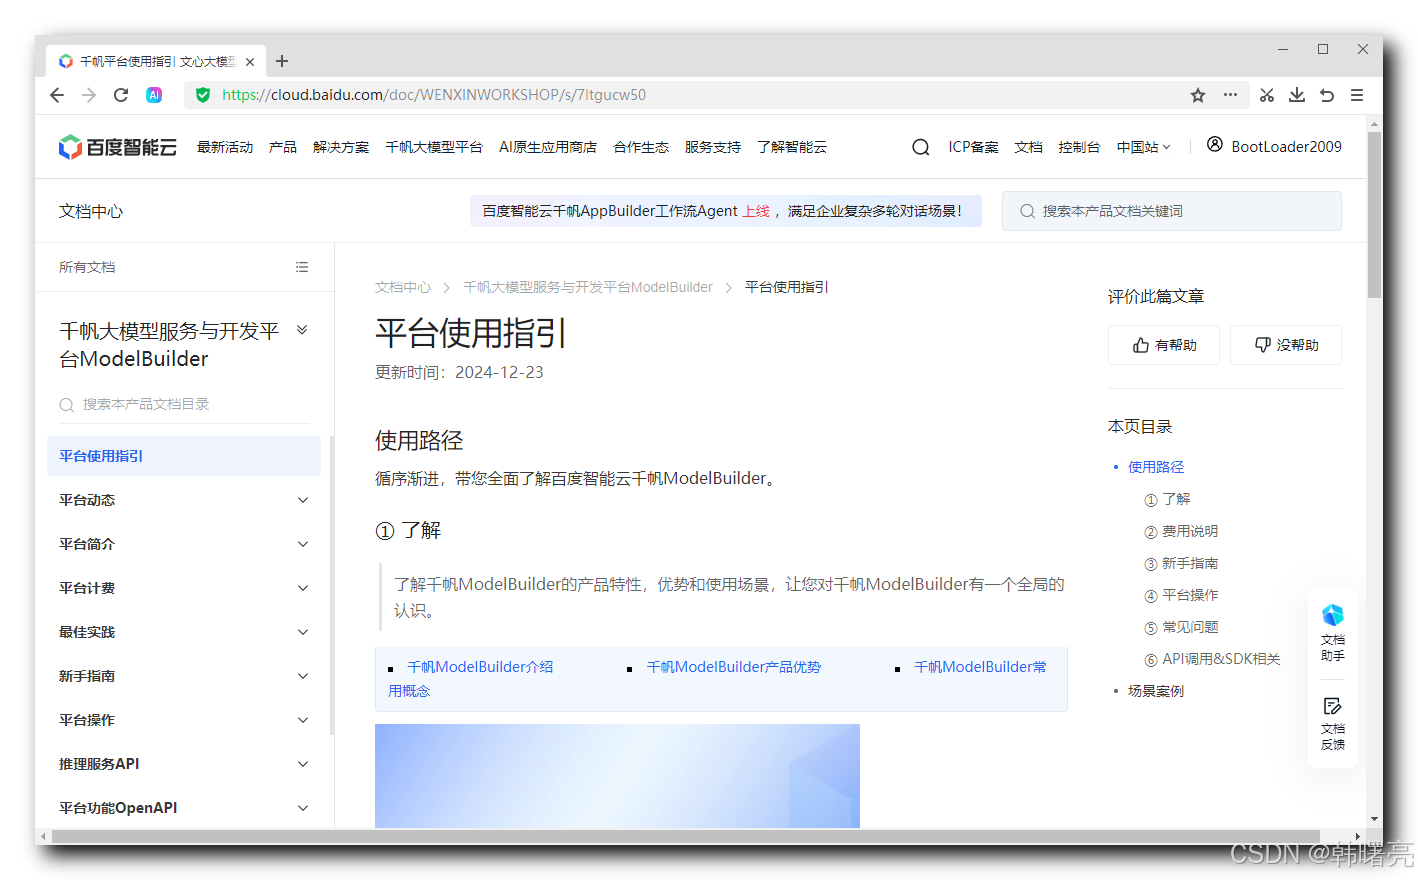Click the 有帮助 thumbs-up button
The width and height of the screenshot is (1418, 880).
(x=1164, y=345)
